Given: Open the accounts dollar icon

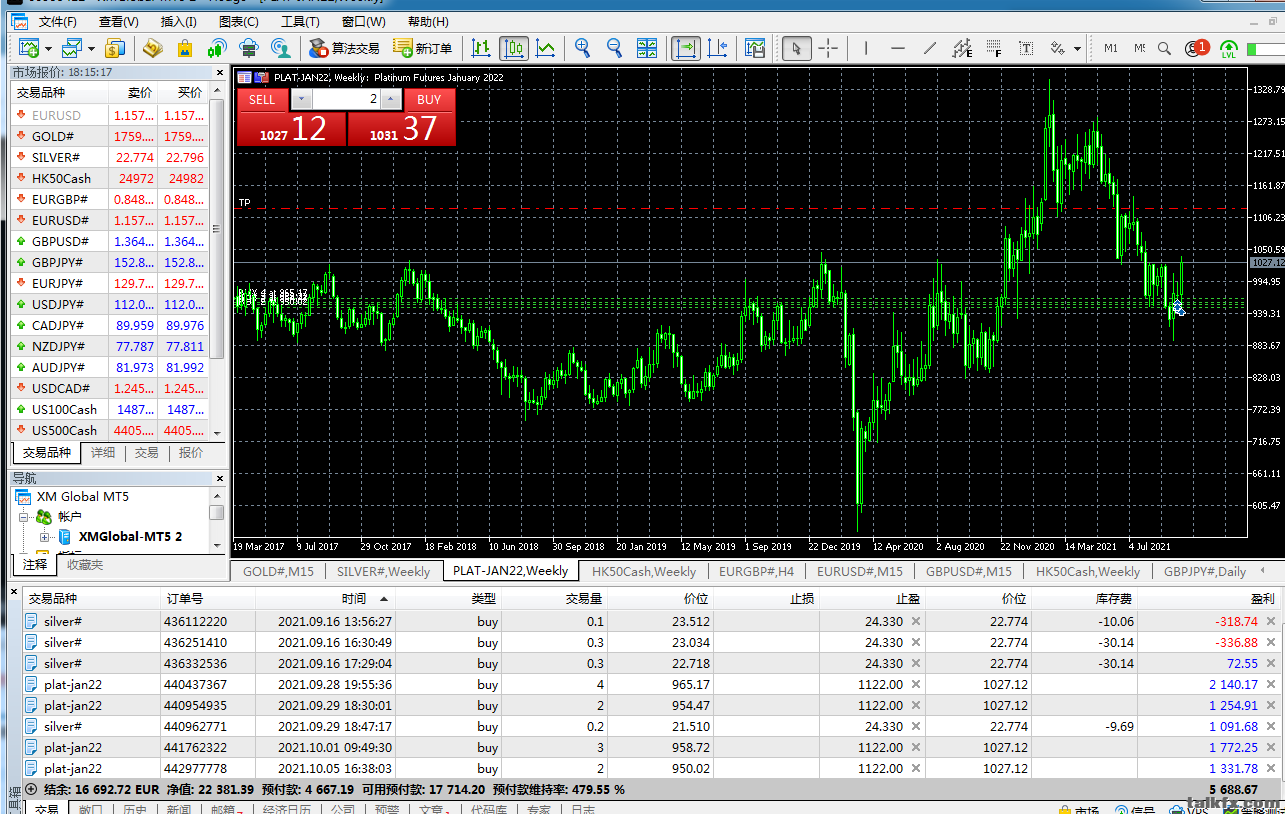Looking at the screenshot, I should coord(115,48).
